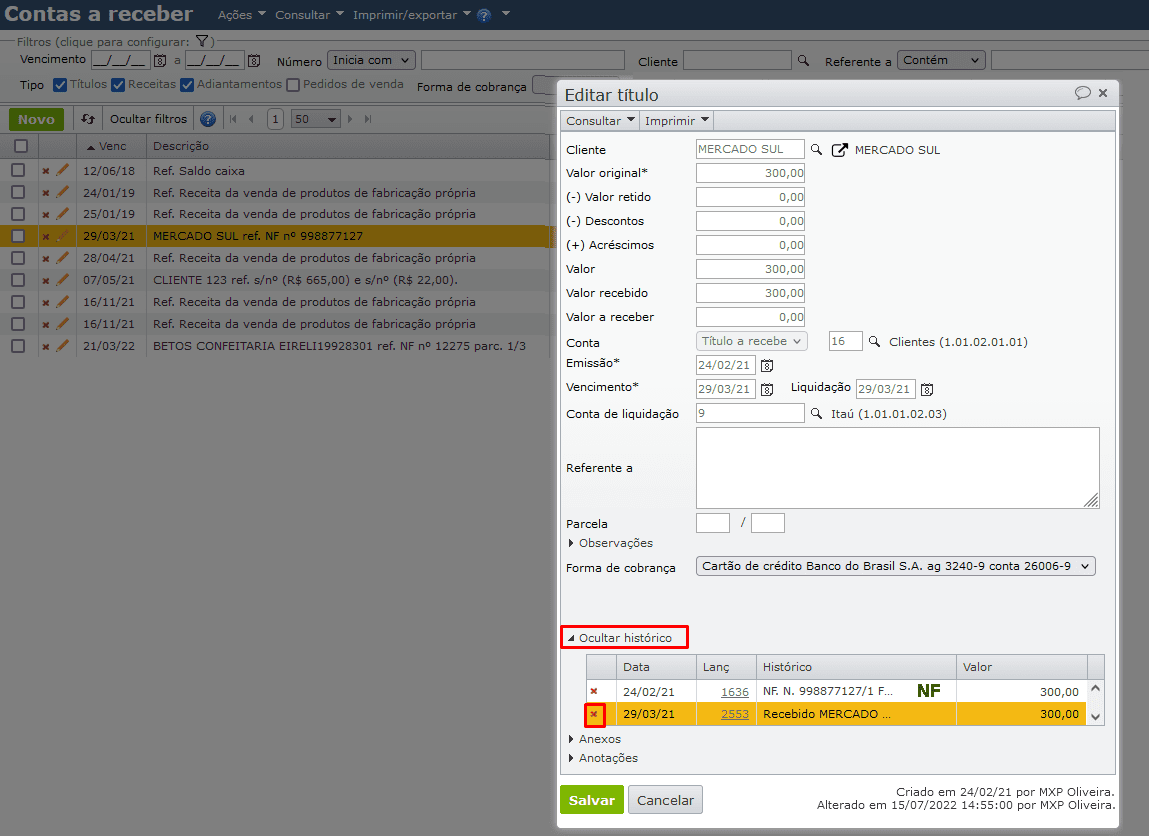Open second Vencimento date calendar picker
The image size is (1149, 836).
tap(254, 61)
